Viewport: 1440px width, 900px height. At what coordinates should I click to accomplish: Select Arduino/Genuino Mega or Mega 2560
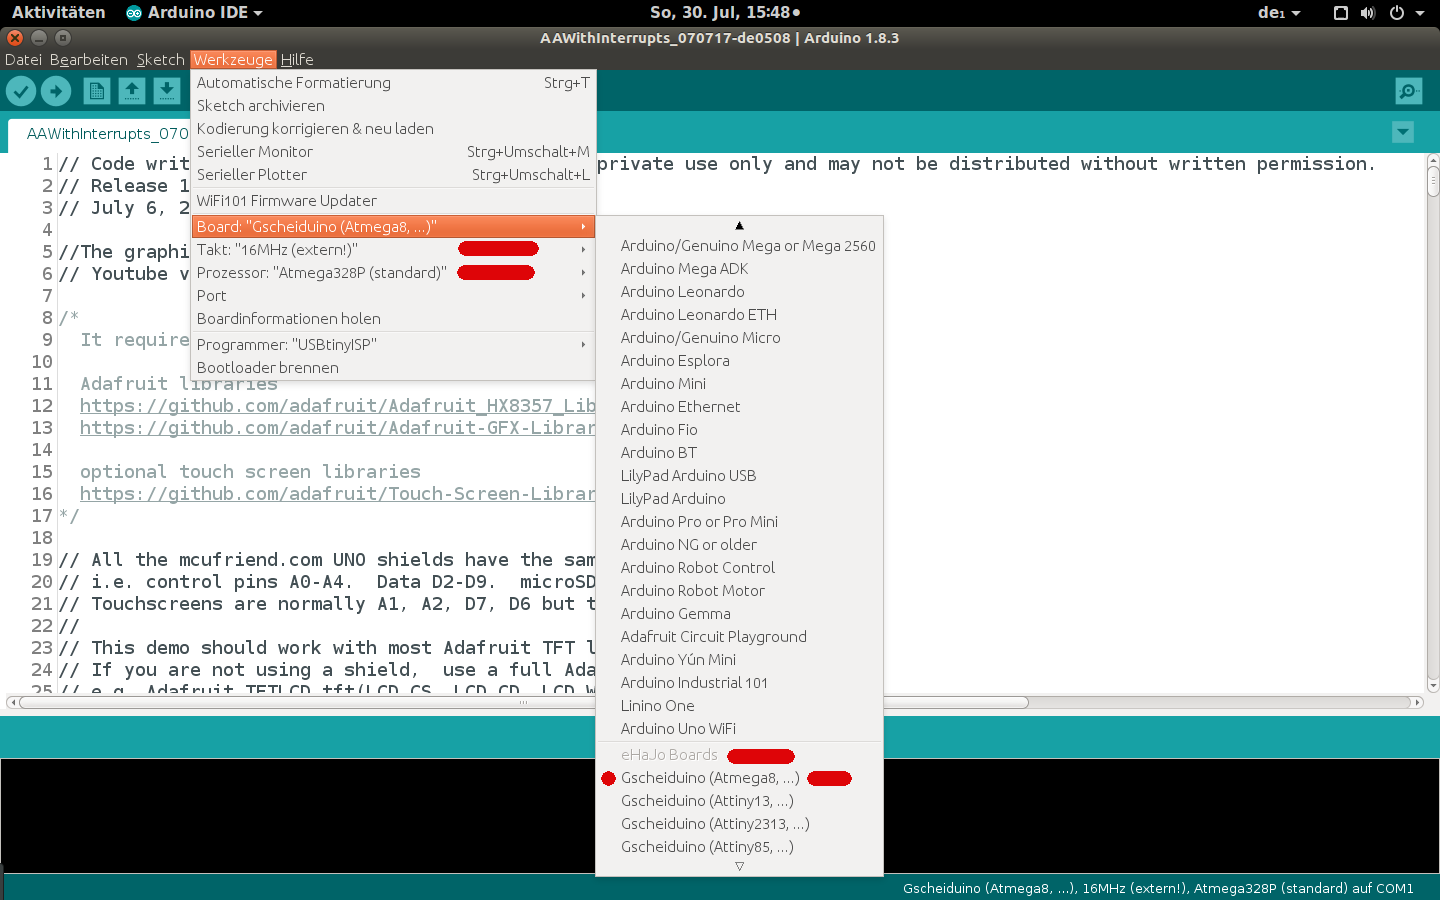click(739, 246)
